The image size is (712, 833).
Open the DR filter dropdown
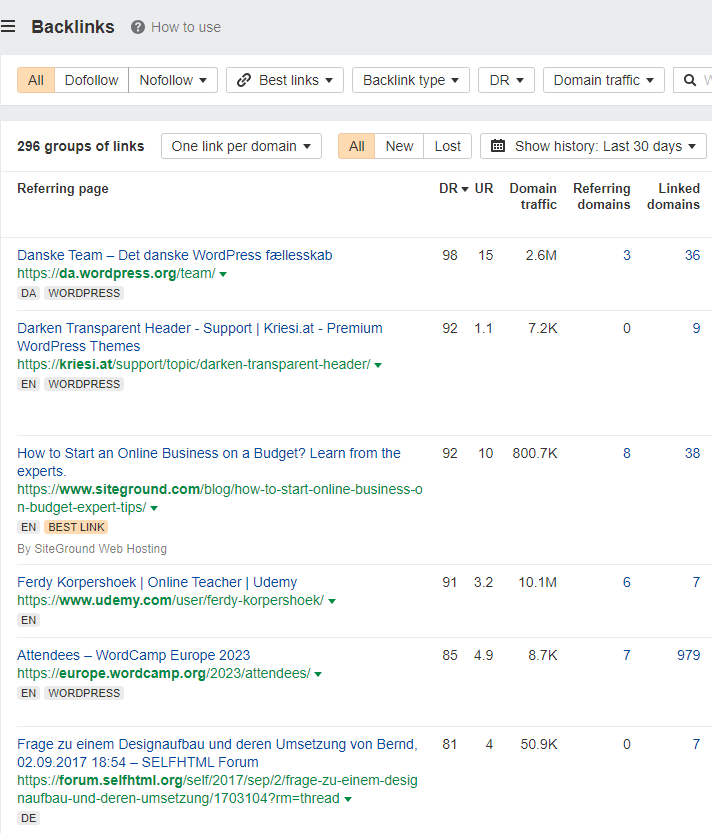[x=506, y=79]
